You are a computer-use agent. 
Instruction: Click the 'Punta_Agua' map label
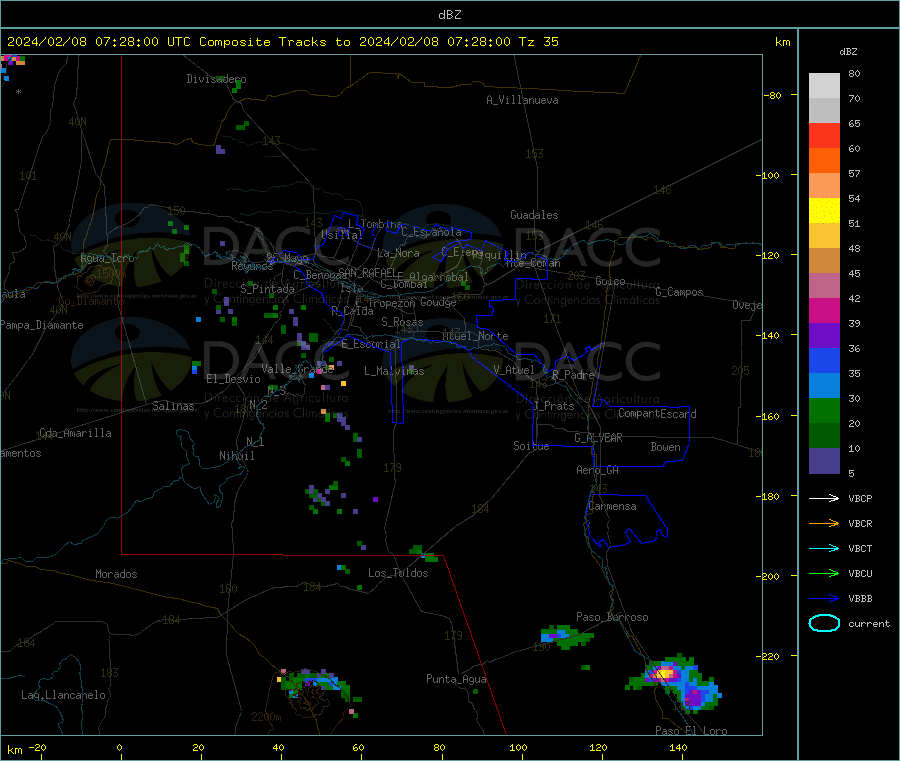tap(456, 679)
